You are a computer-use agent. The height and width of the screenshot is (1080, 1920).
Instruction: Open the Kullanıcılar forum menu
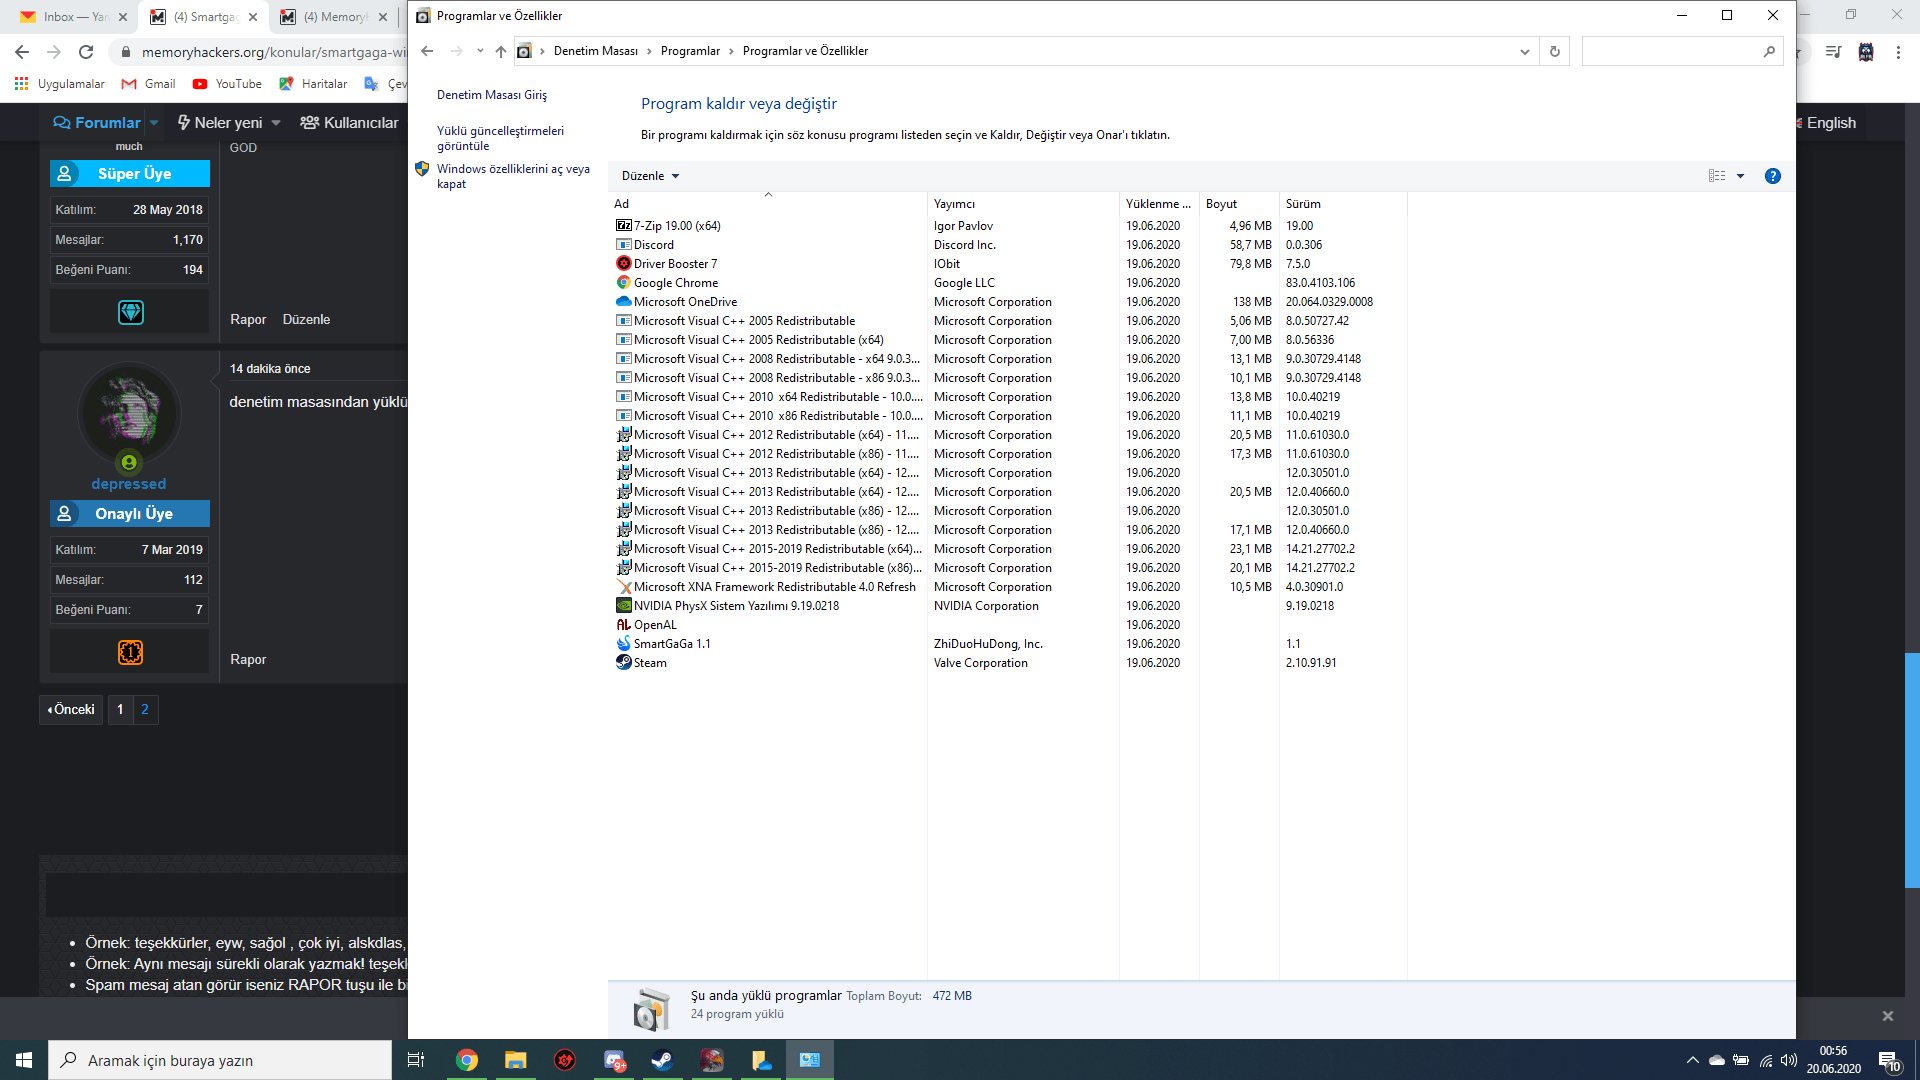pyautogui.click(x=350, y=123)
